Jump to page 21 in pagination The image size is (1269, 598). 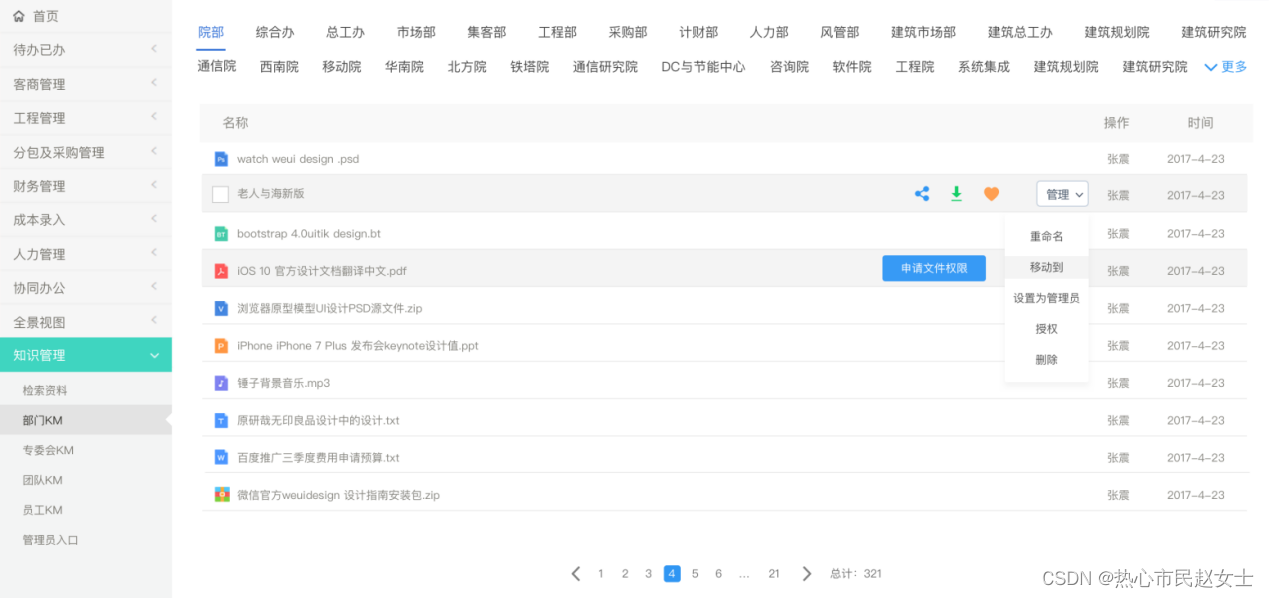(774, 573)
